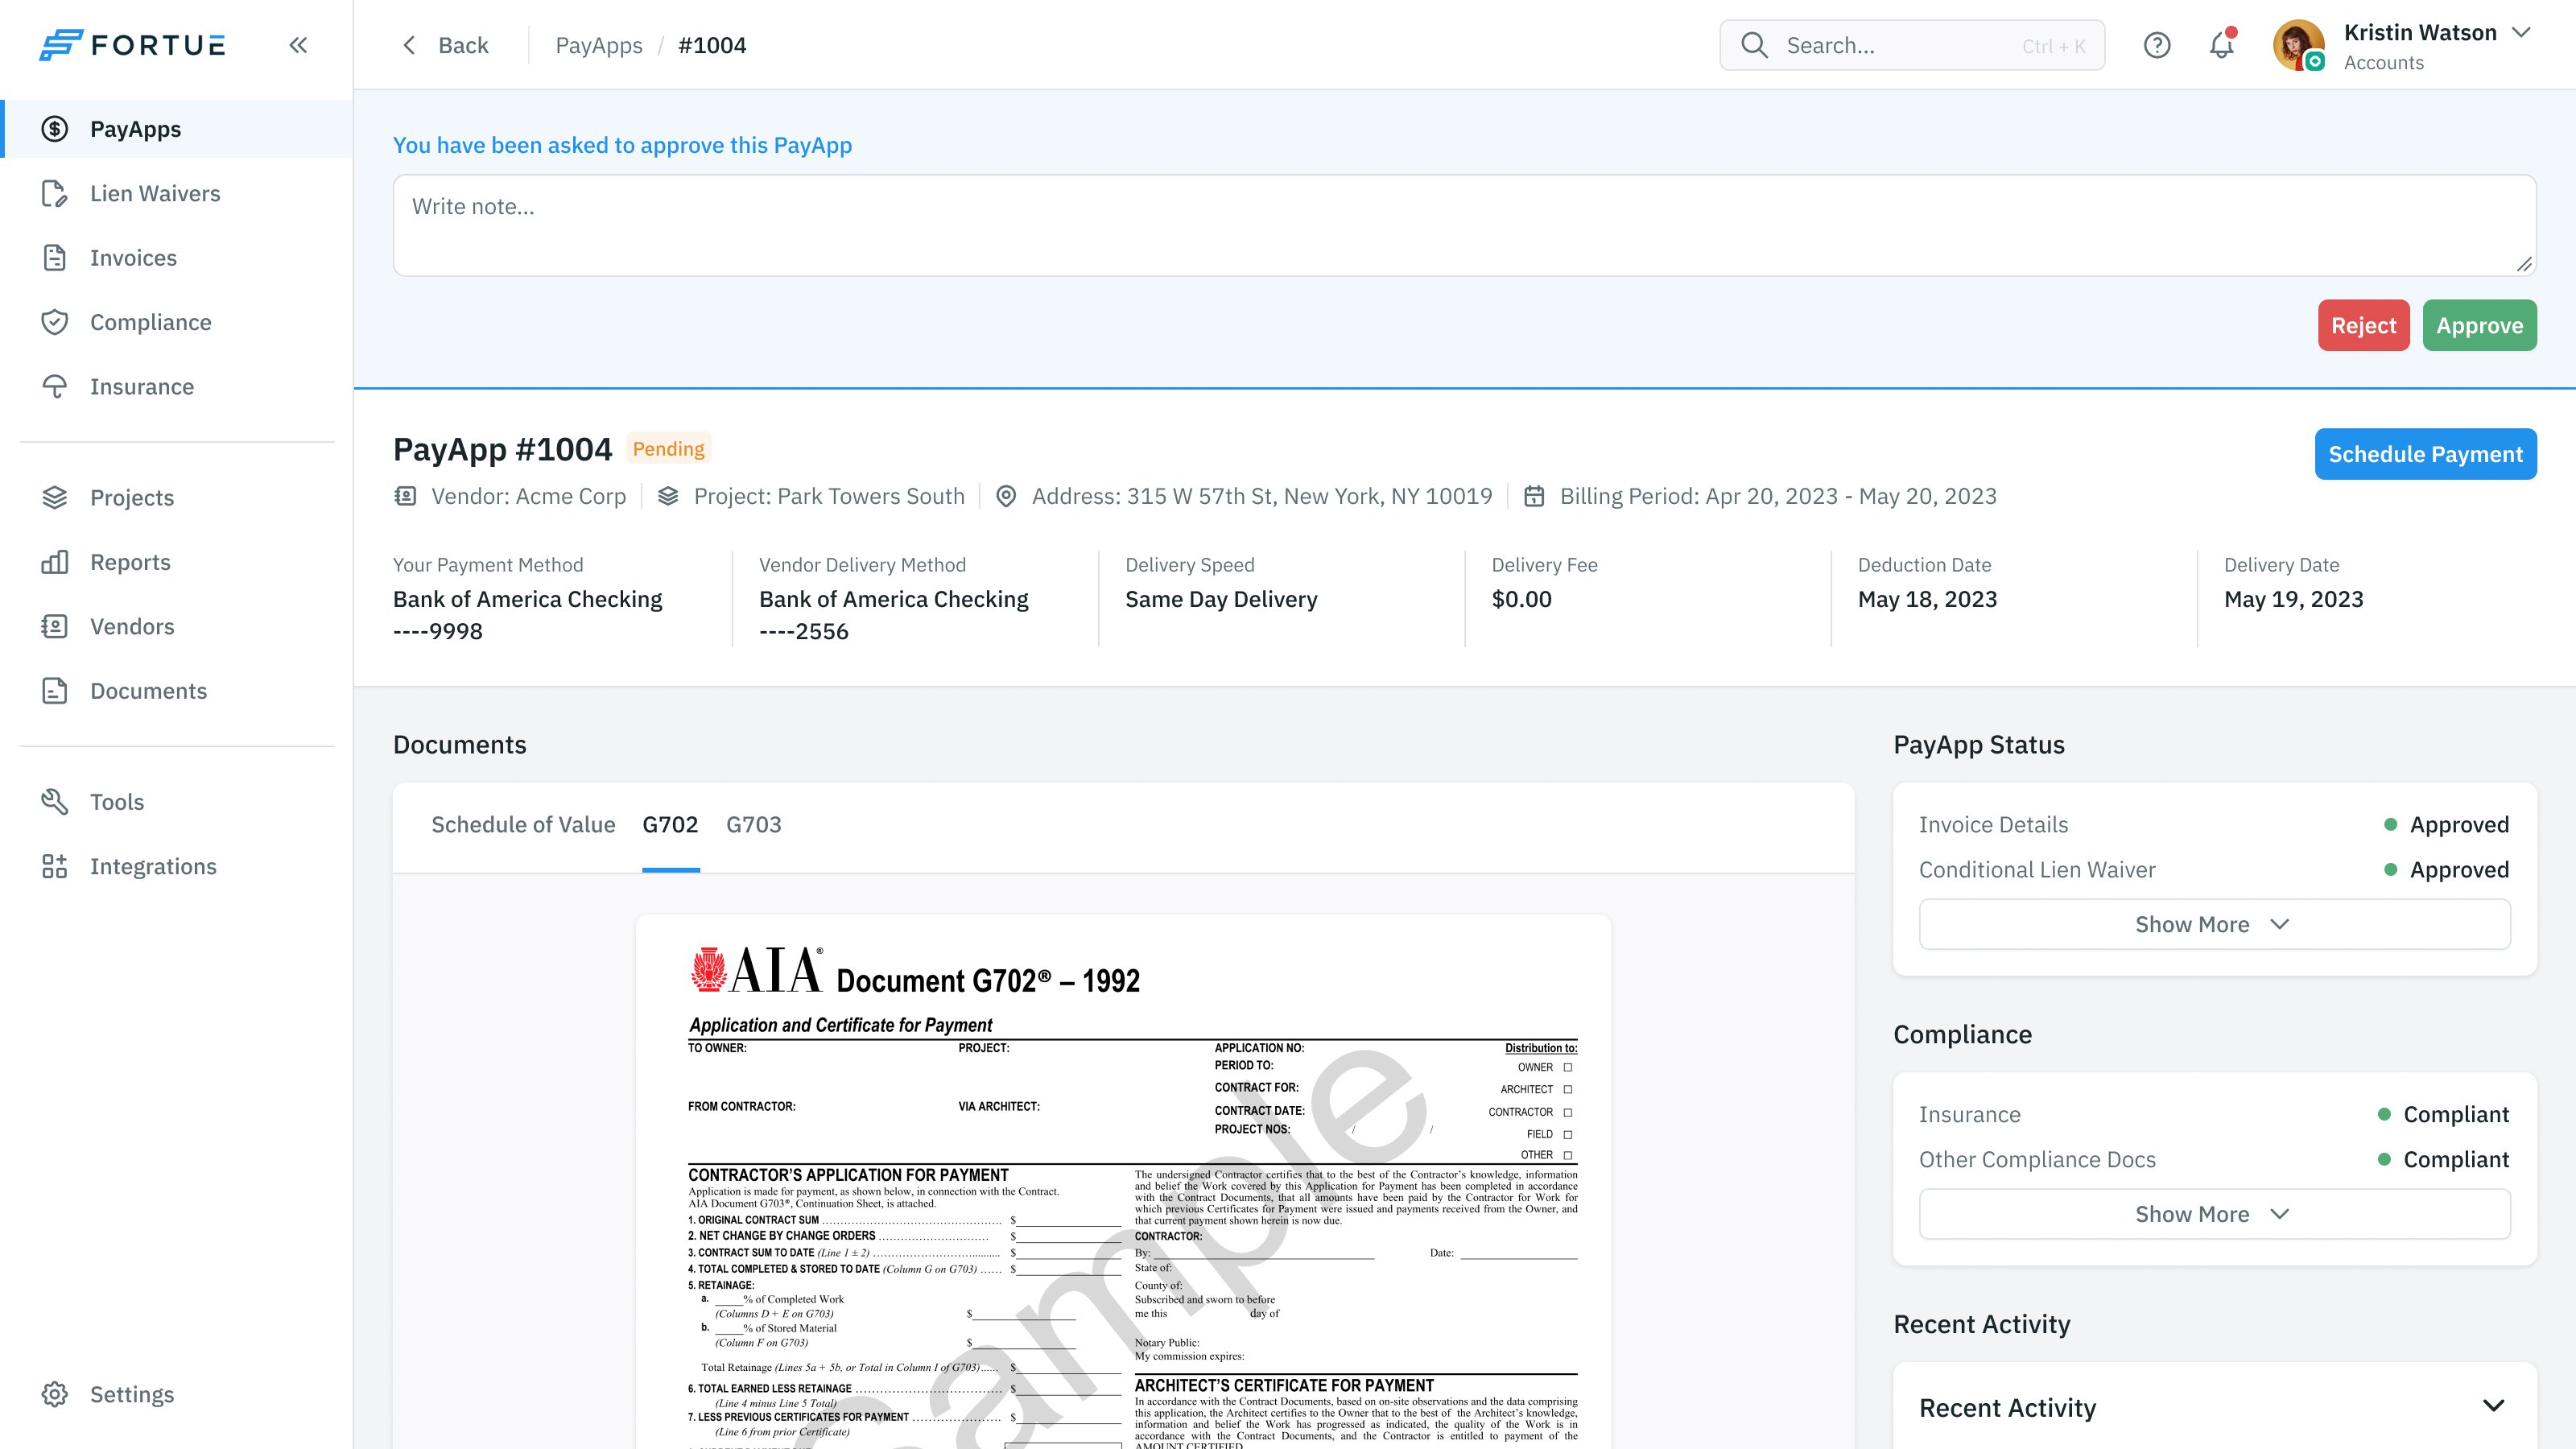Image resolution: width=2576 pixels, height=1449 pixels.
Task: Open the Schedule of Value tab
Action: 523,825
